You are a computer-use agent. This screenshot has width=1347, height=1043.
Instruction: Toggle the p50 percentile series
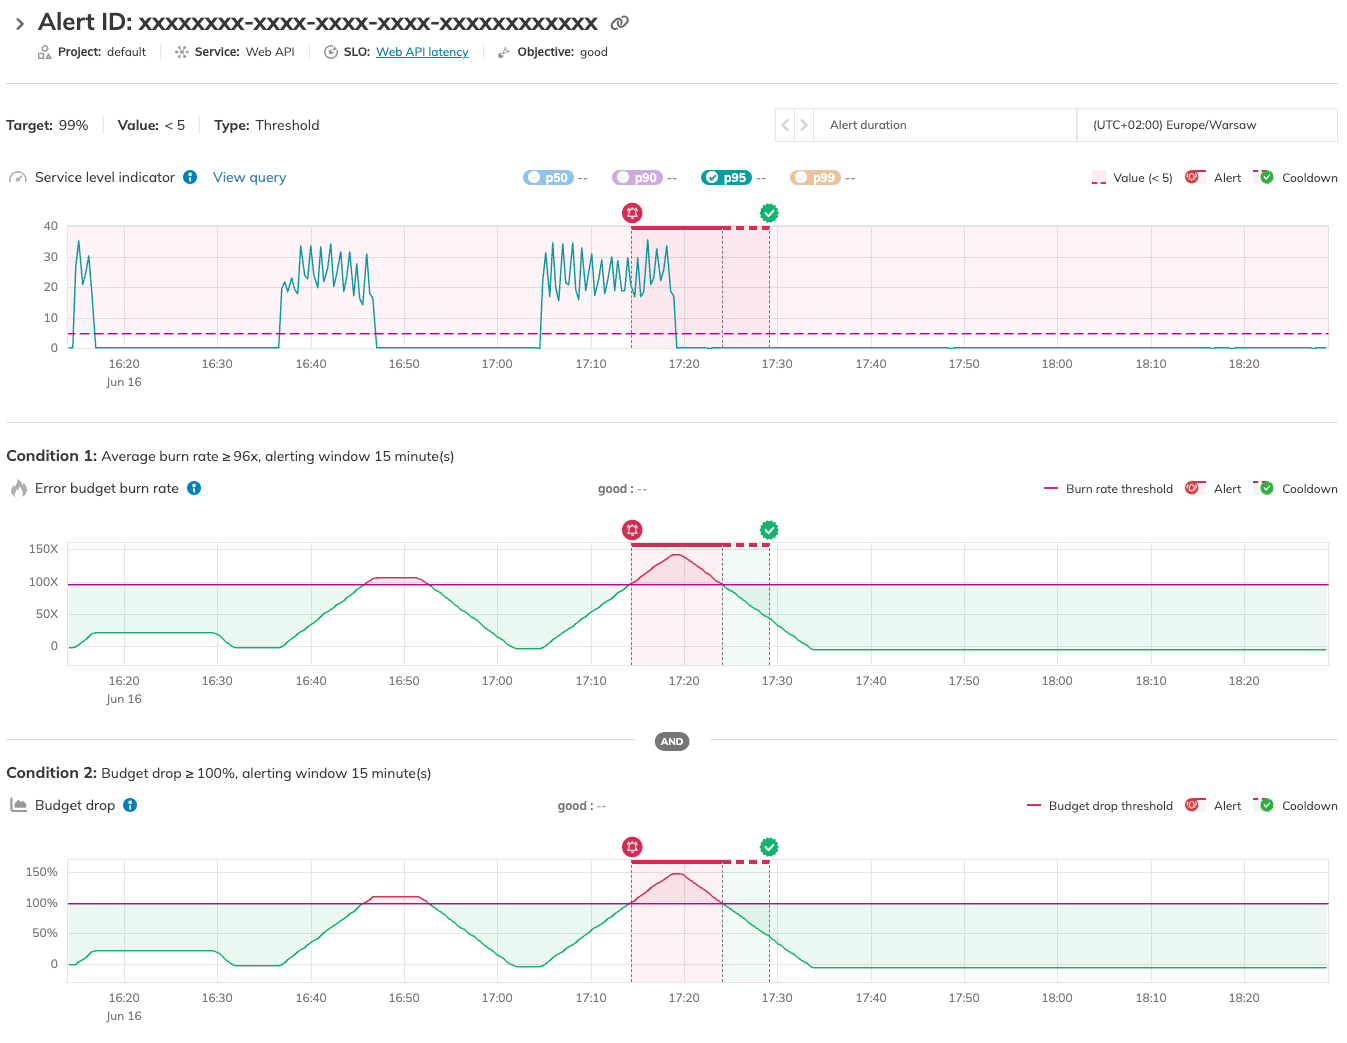[x=548, y=178]
